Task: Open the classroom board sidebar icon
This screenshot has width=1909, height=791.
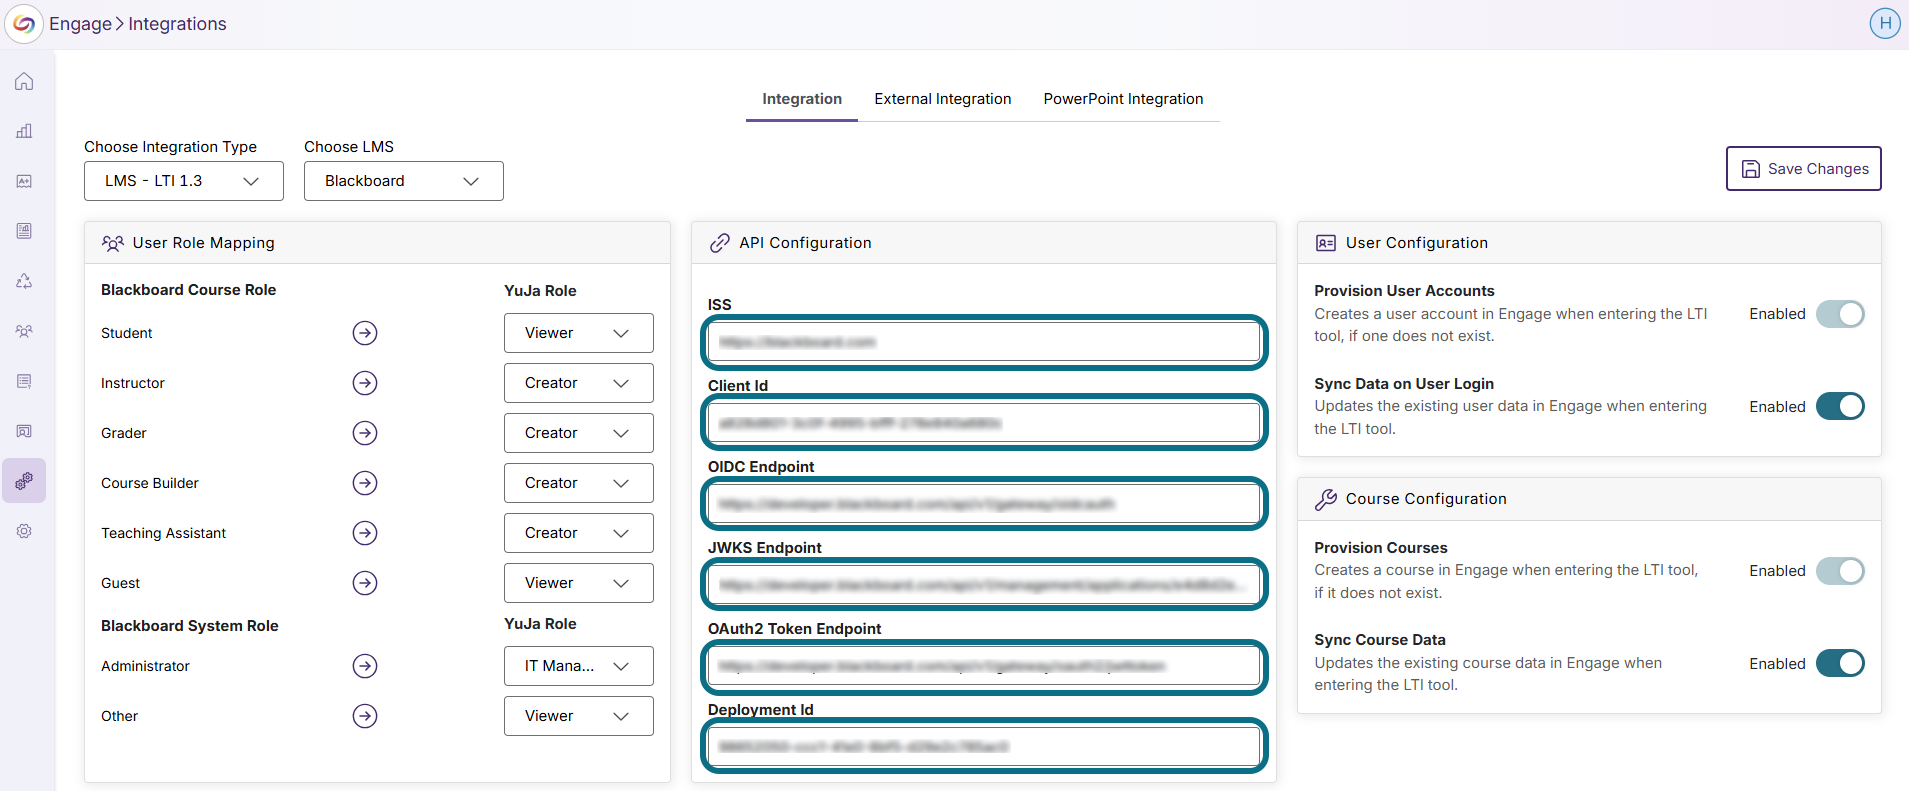Action: pos(24,431)
